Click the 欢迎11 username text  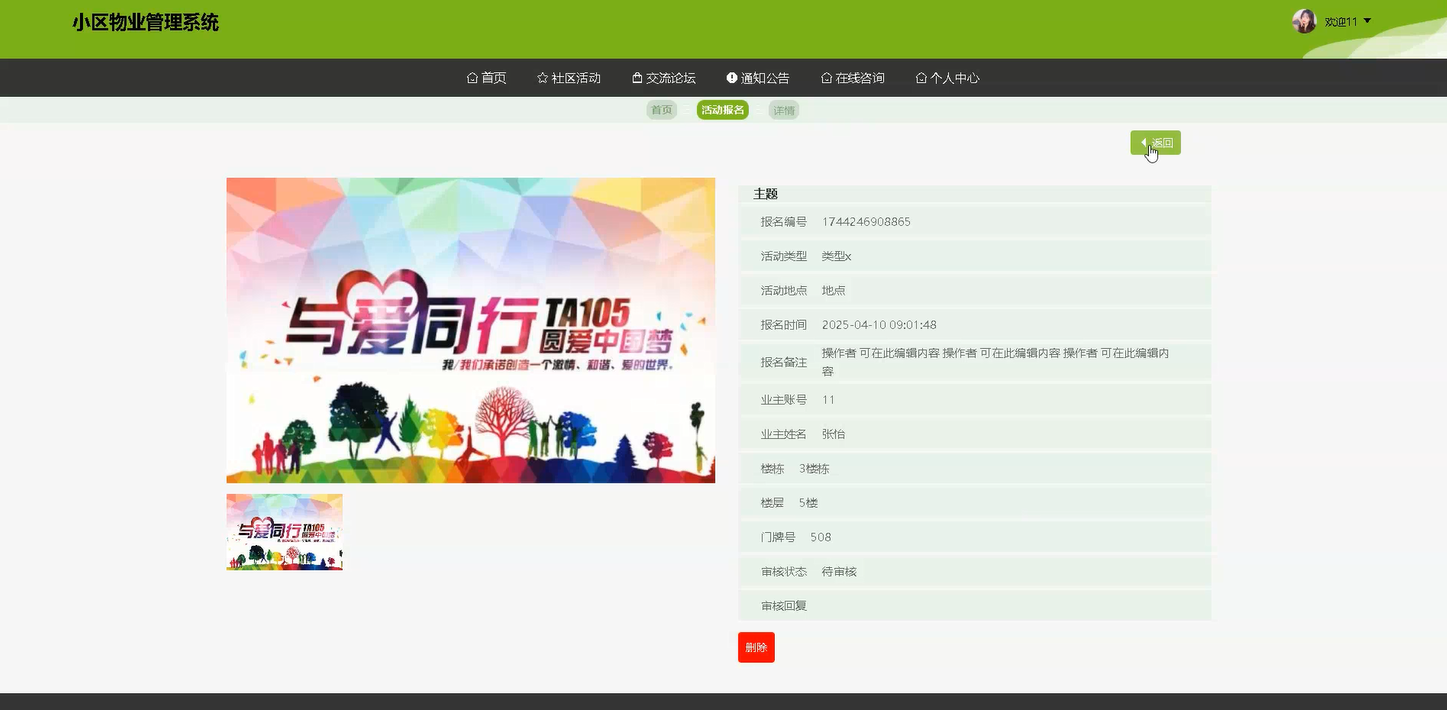pyautogui.click(x=1341, y=22)
